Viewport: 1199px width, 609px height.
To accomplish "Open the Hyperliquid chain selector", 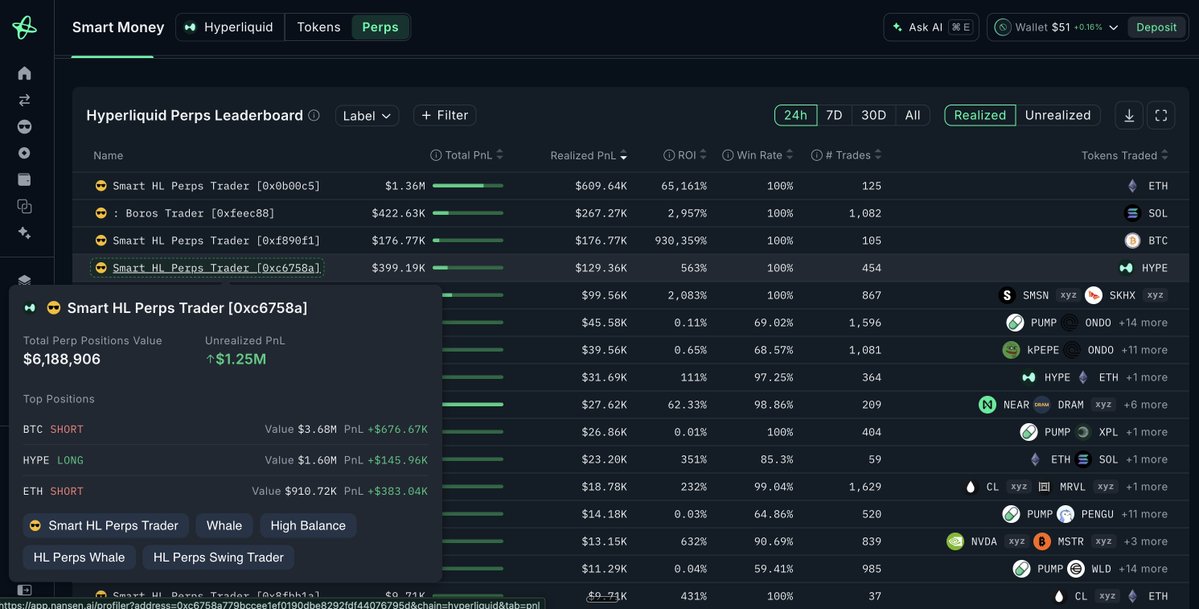I will click(x=230, y=28).
